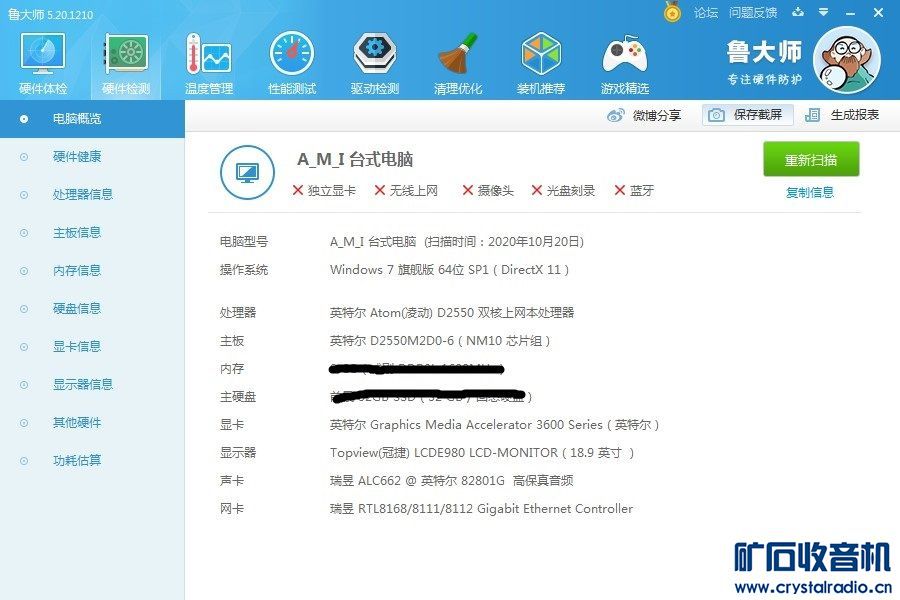
Task: Click 独立显卡 unavailable feature indicator
Action: [x=324, y=191]
